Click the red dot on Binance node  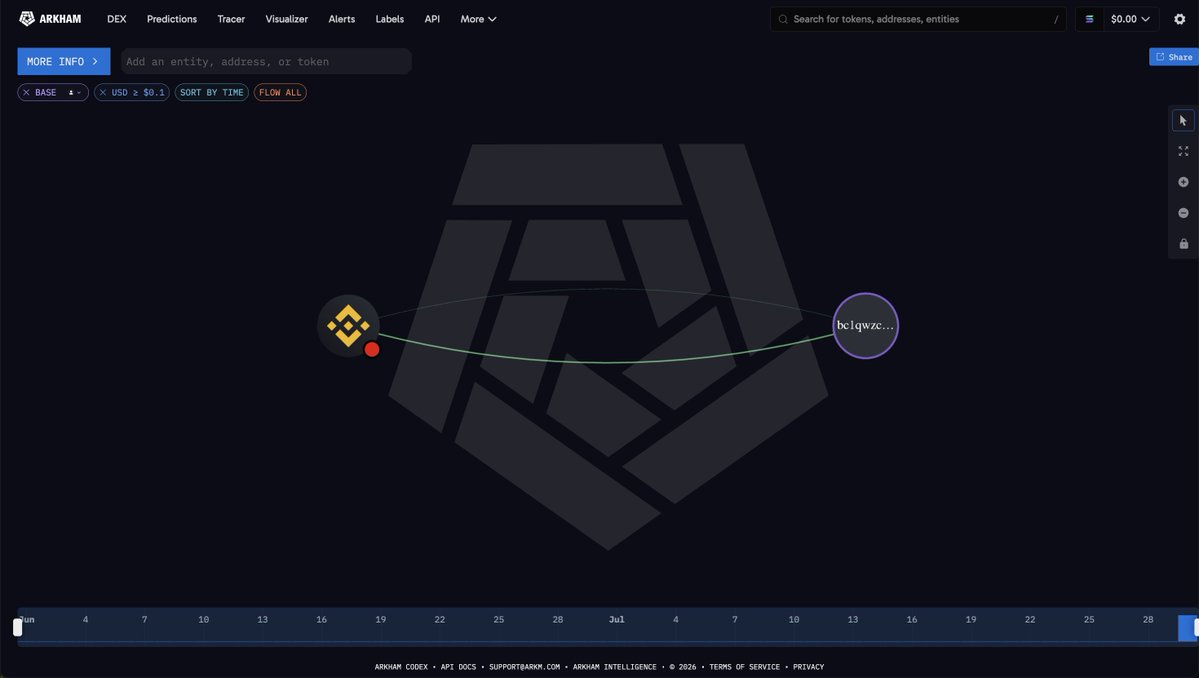372,349
